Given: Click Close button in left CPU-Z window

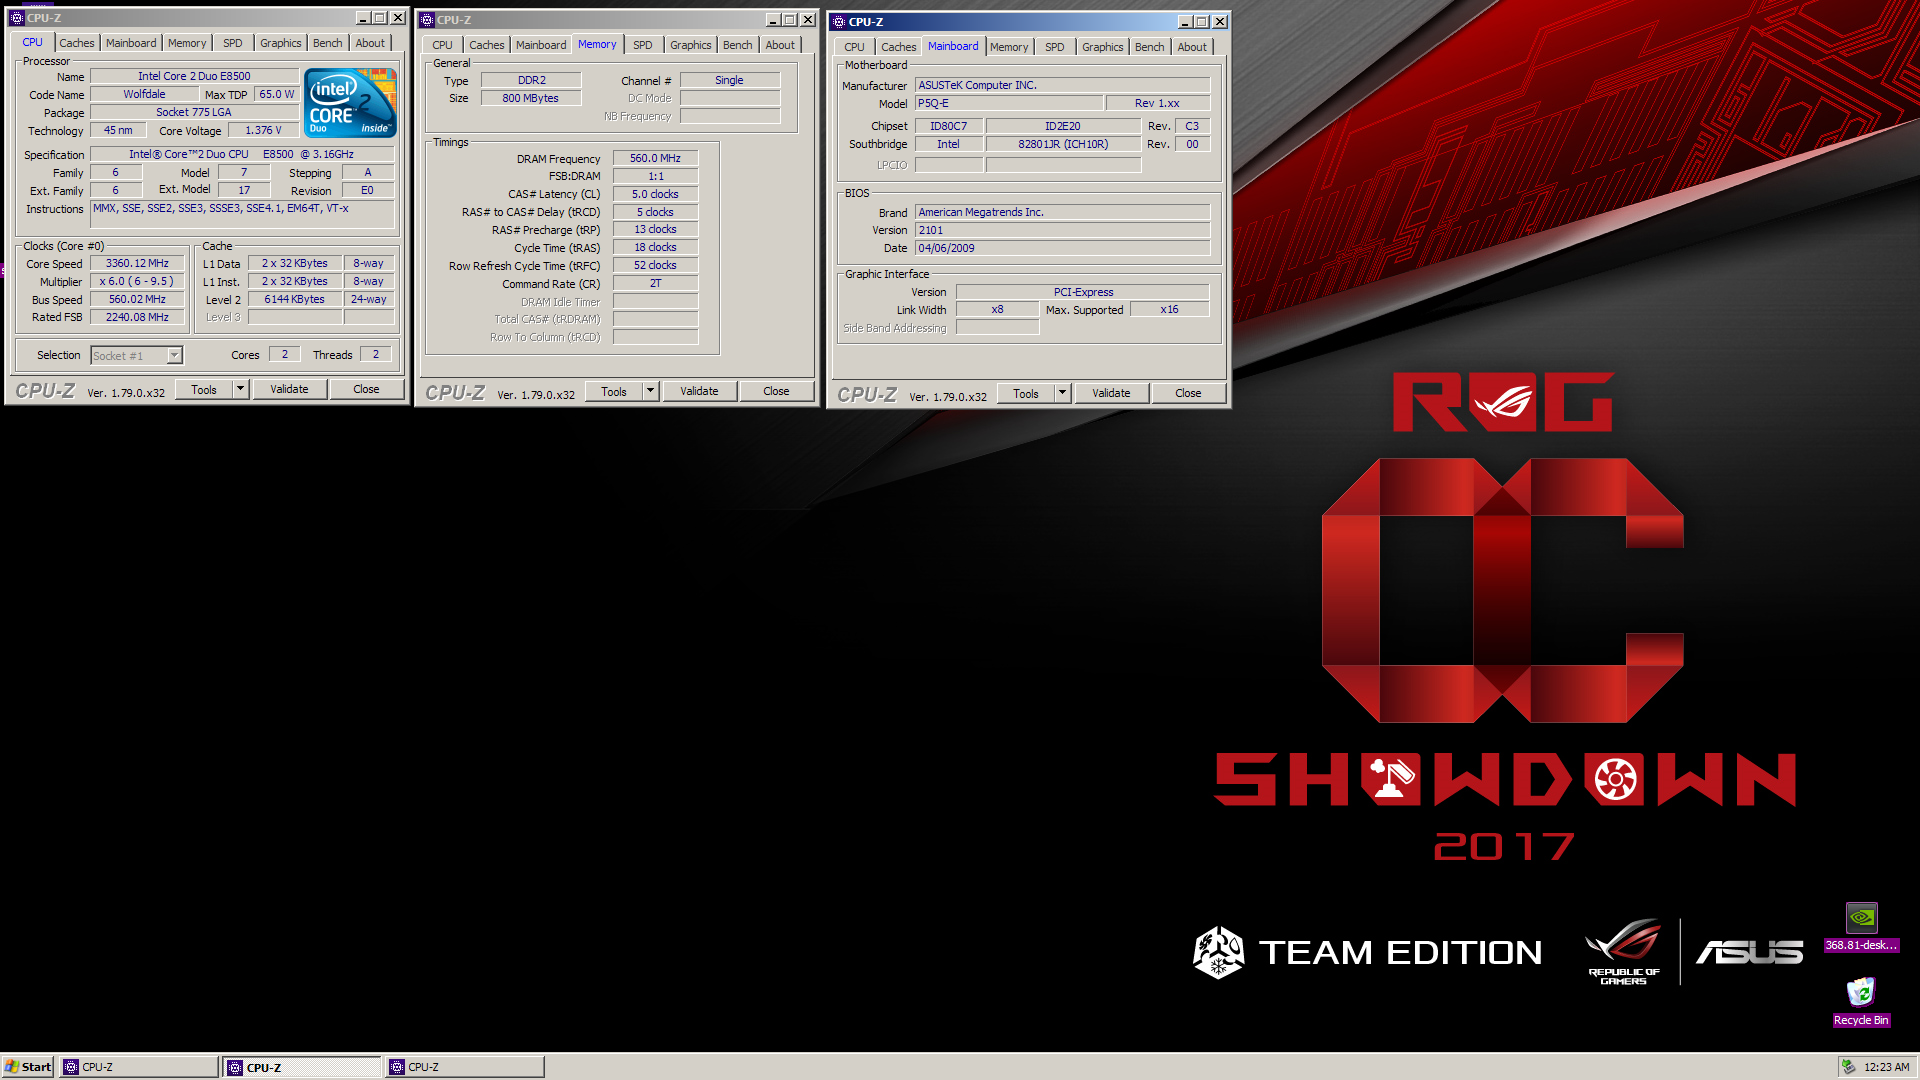Looking at the screenshot, I should pyautogui.click(x=366, y=390).
